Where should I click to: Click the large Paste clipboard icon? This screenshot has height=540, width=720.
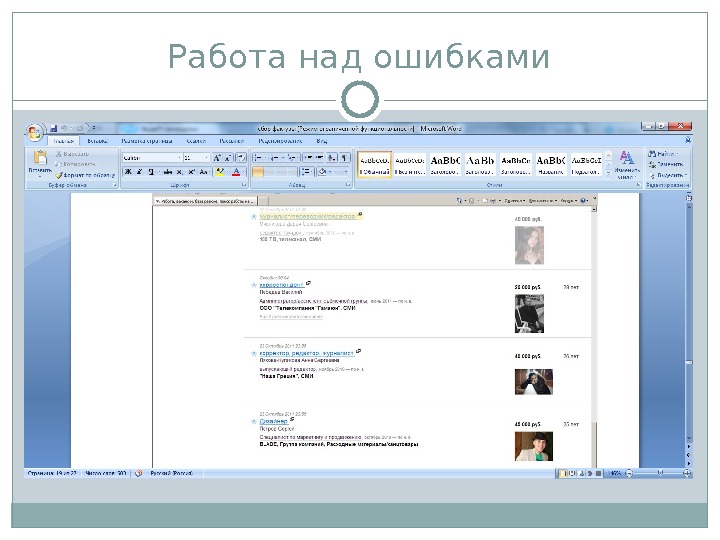(40, 158)
